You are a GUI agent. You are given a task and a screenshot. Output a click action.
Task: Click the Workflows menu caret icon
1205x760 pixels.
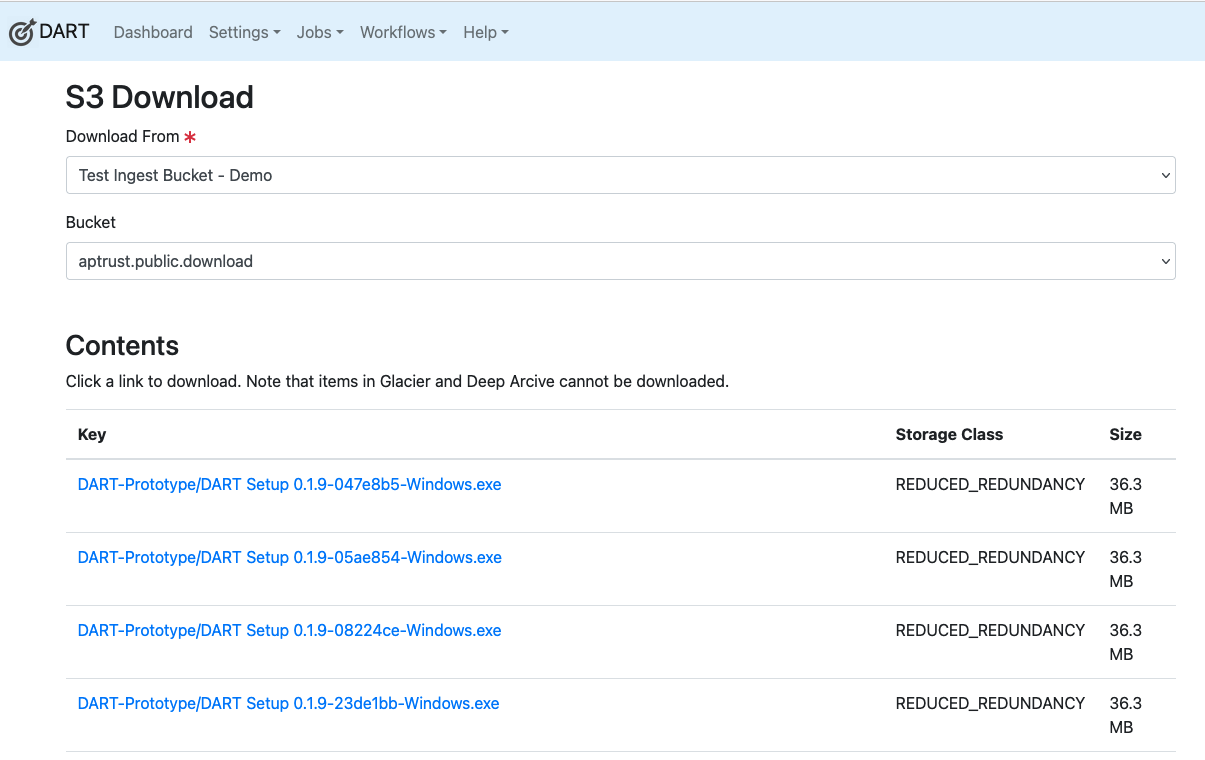tap(444, 33)
